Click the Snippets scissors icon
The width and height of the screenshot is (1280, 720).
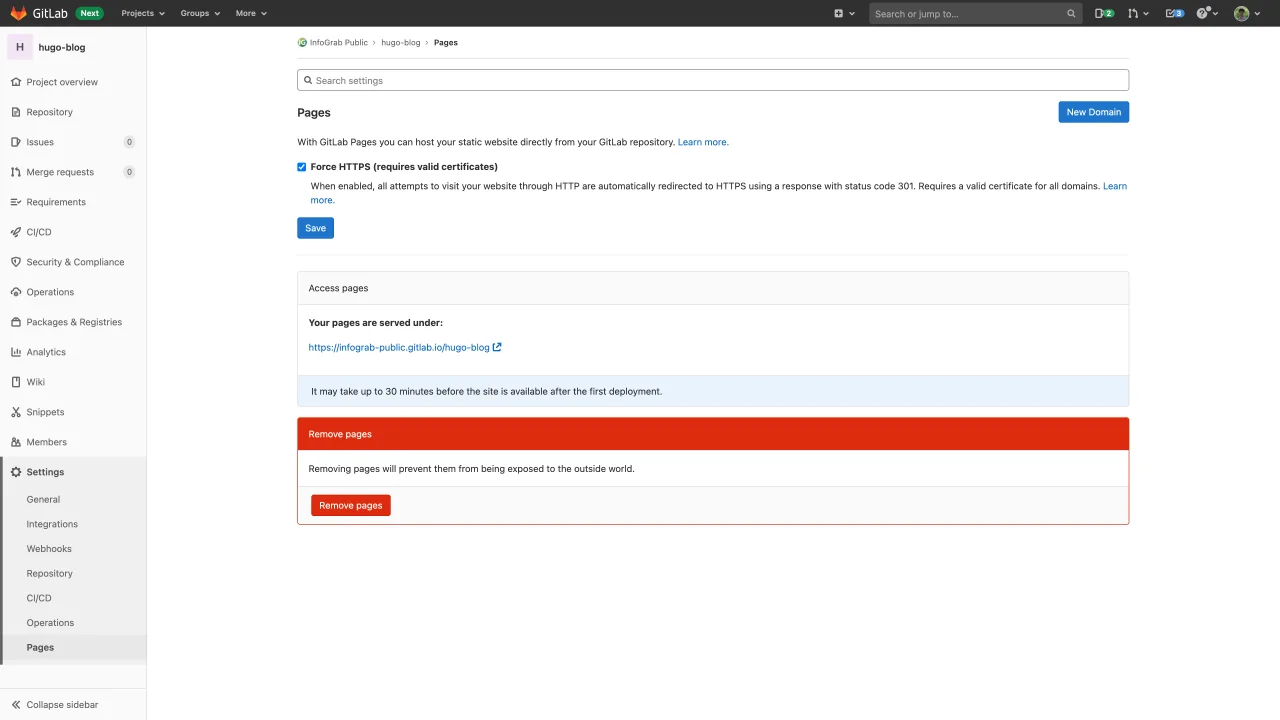point(16,412)
